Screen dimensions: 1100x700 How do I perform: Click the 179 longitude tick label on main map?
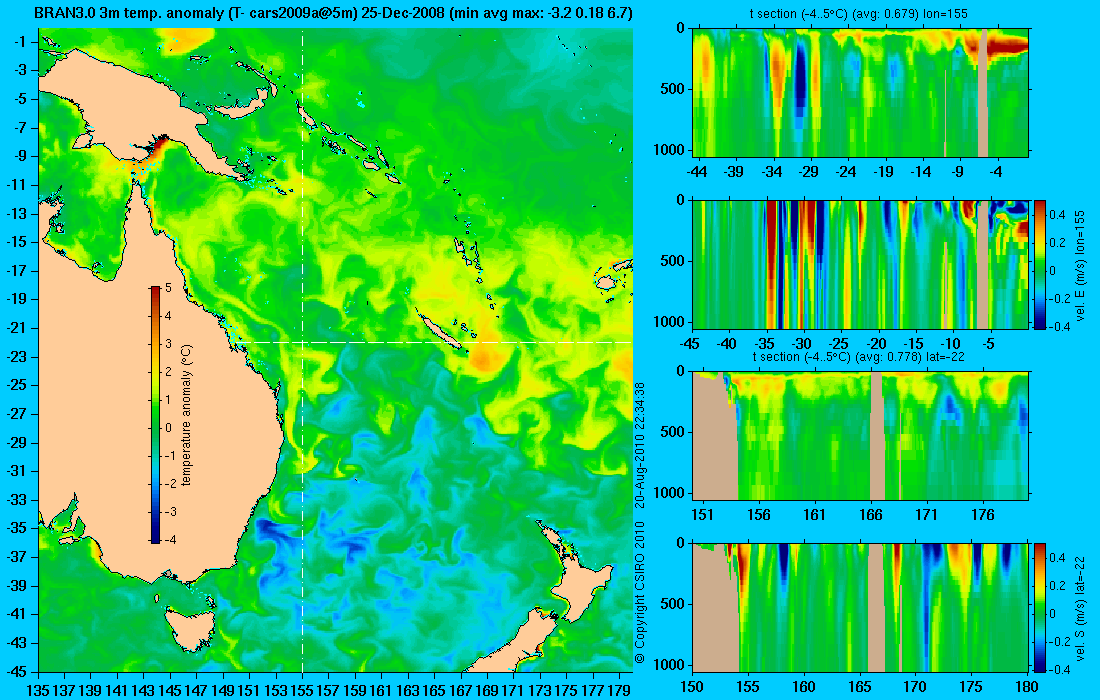point(619,692)
